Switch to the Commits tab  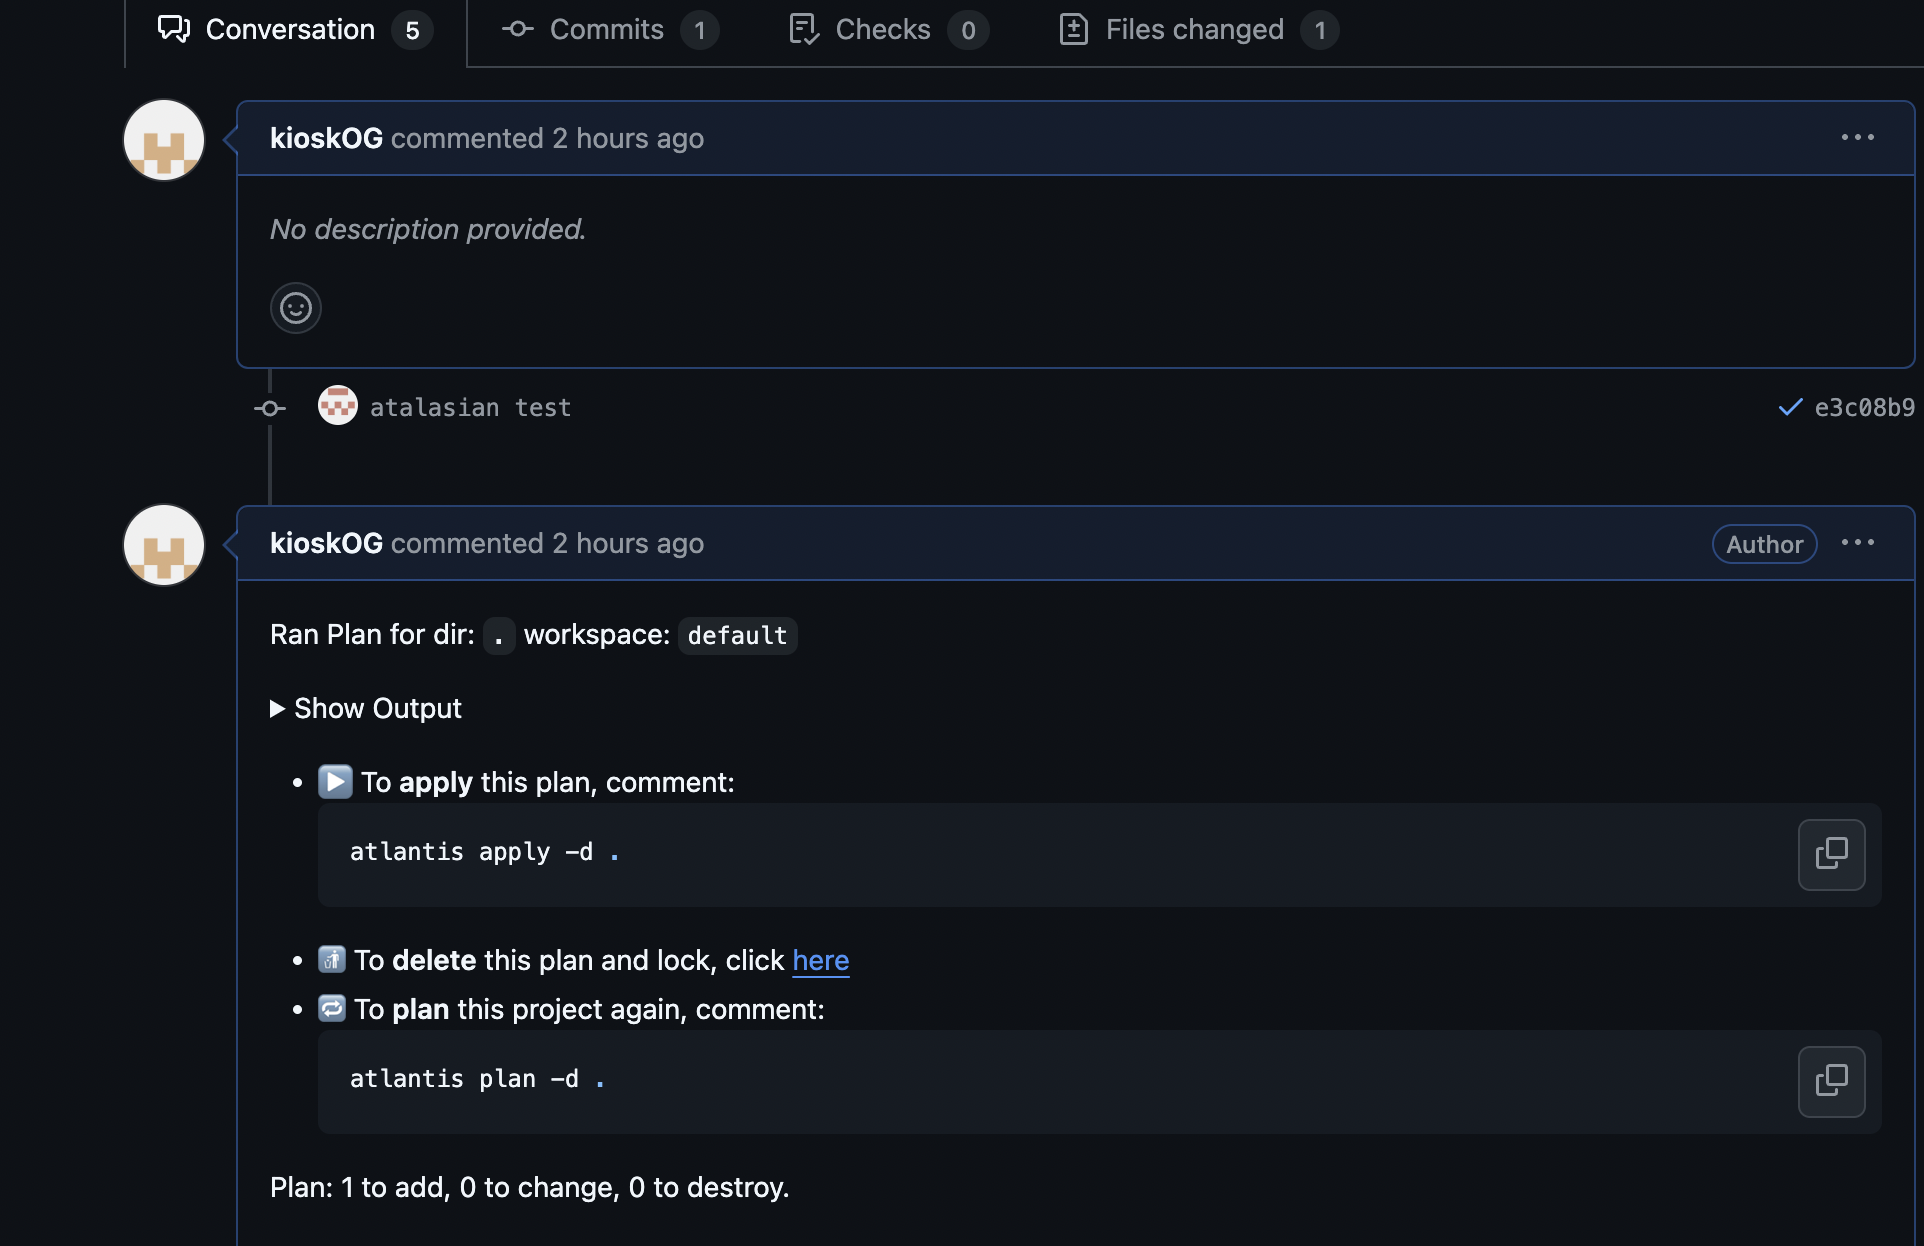pyautogui.click(x=607, y=30)
